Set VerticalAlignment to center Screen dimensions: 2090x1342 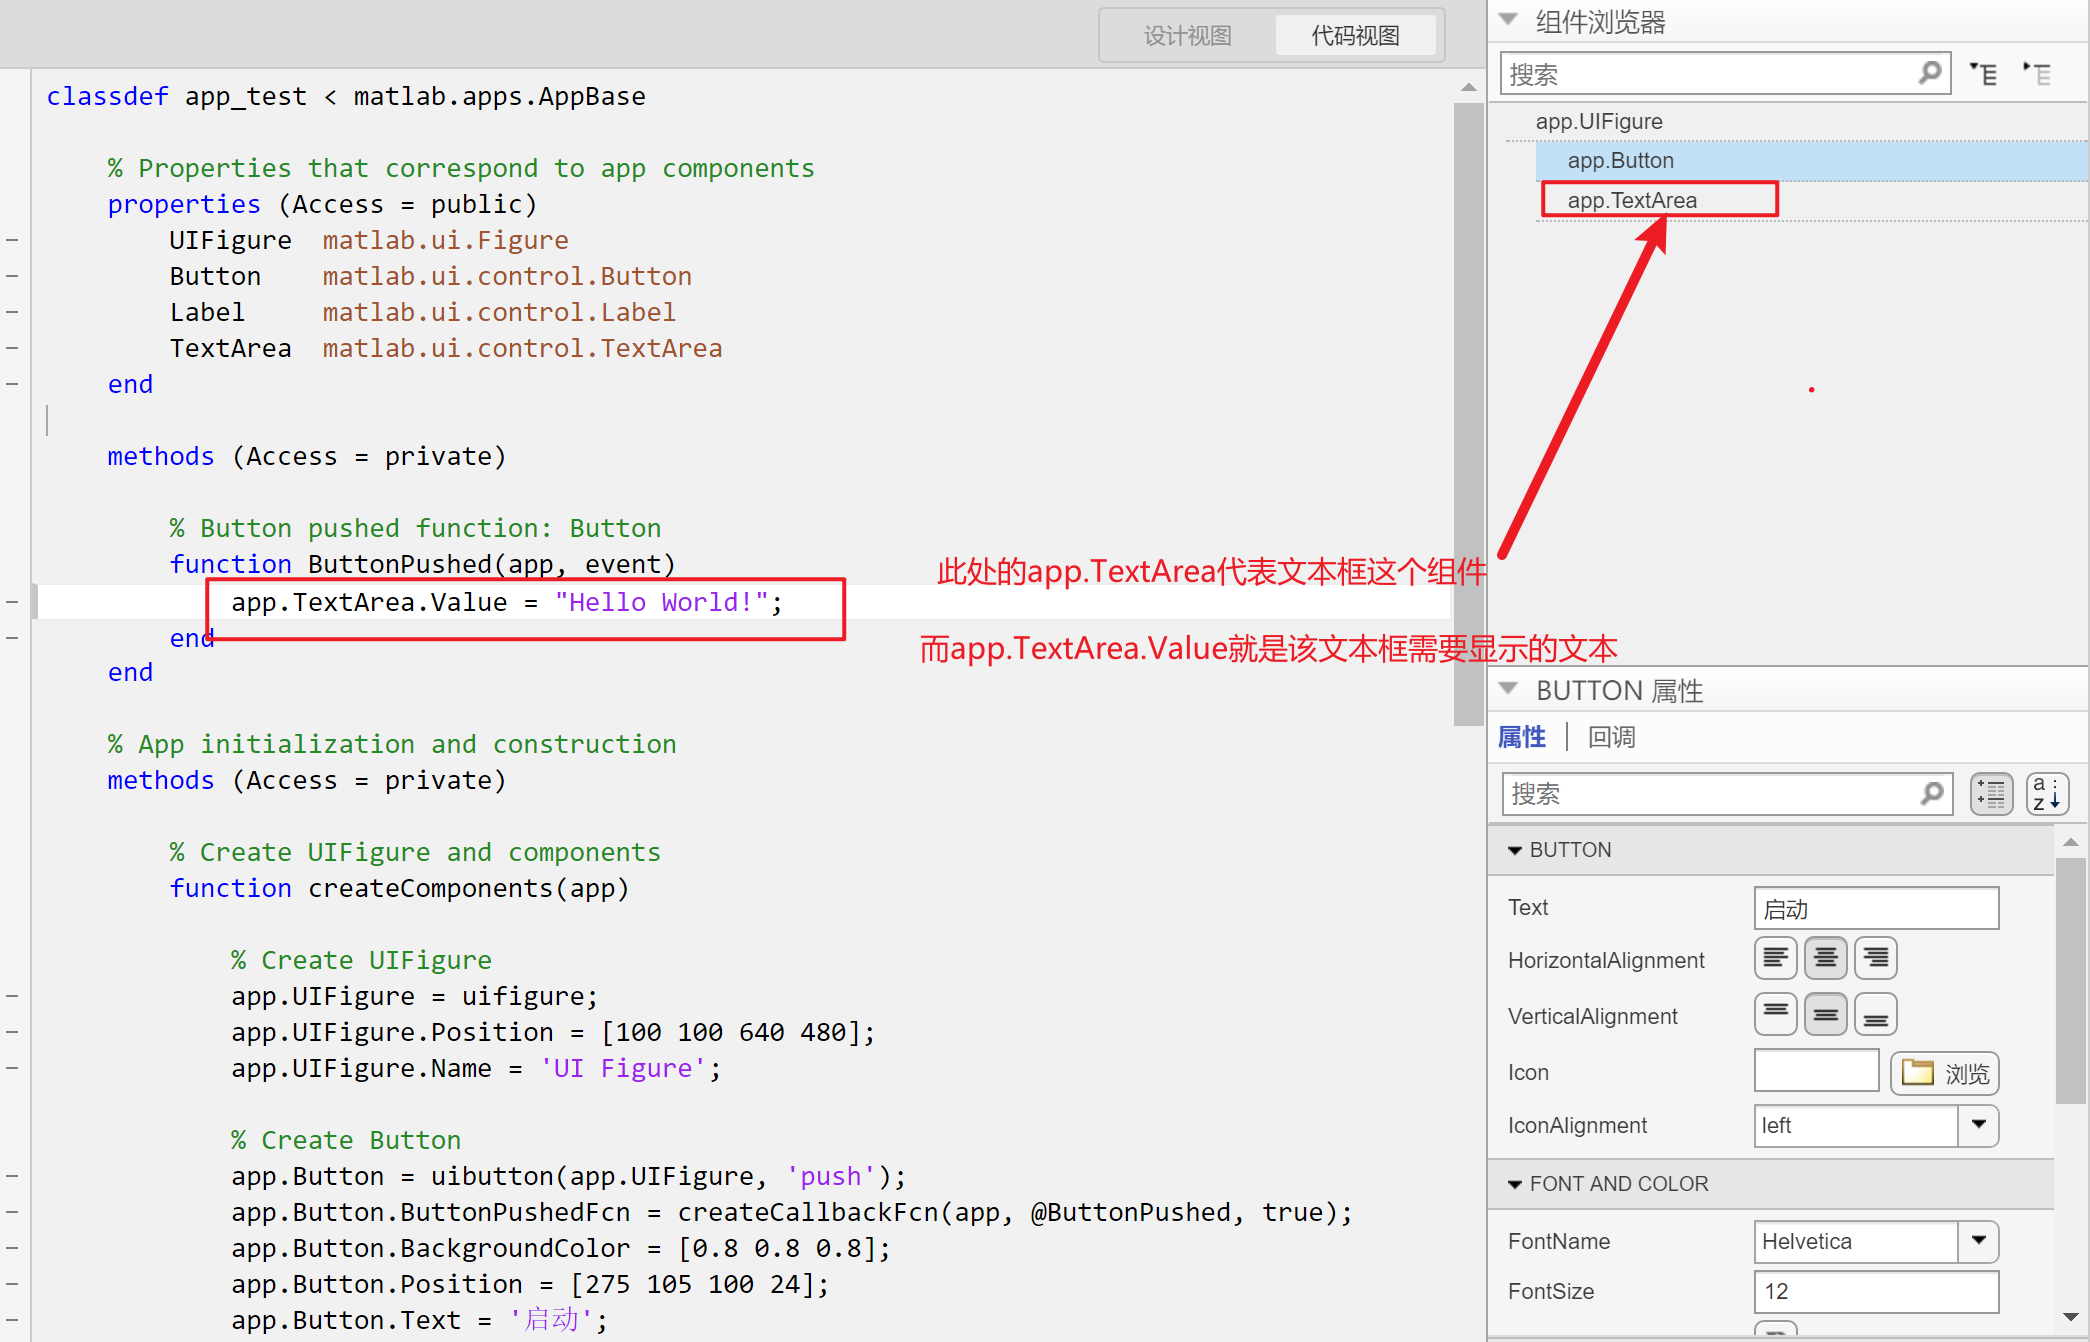click(1825, 1013)
